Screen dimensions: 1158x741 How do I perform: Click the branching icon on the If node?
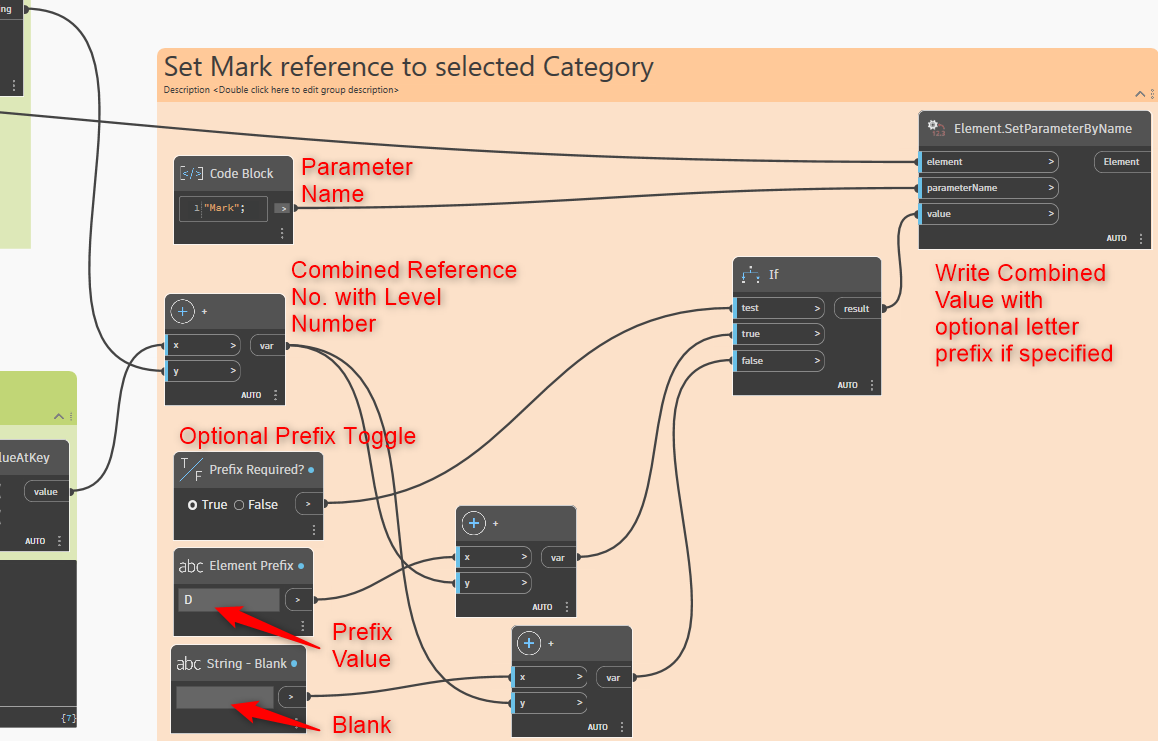click(751, 276)
